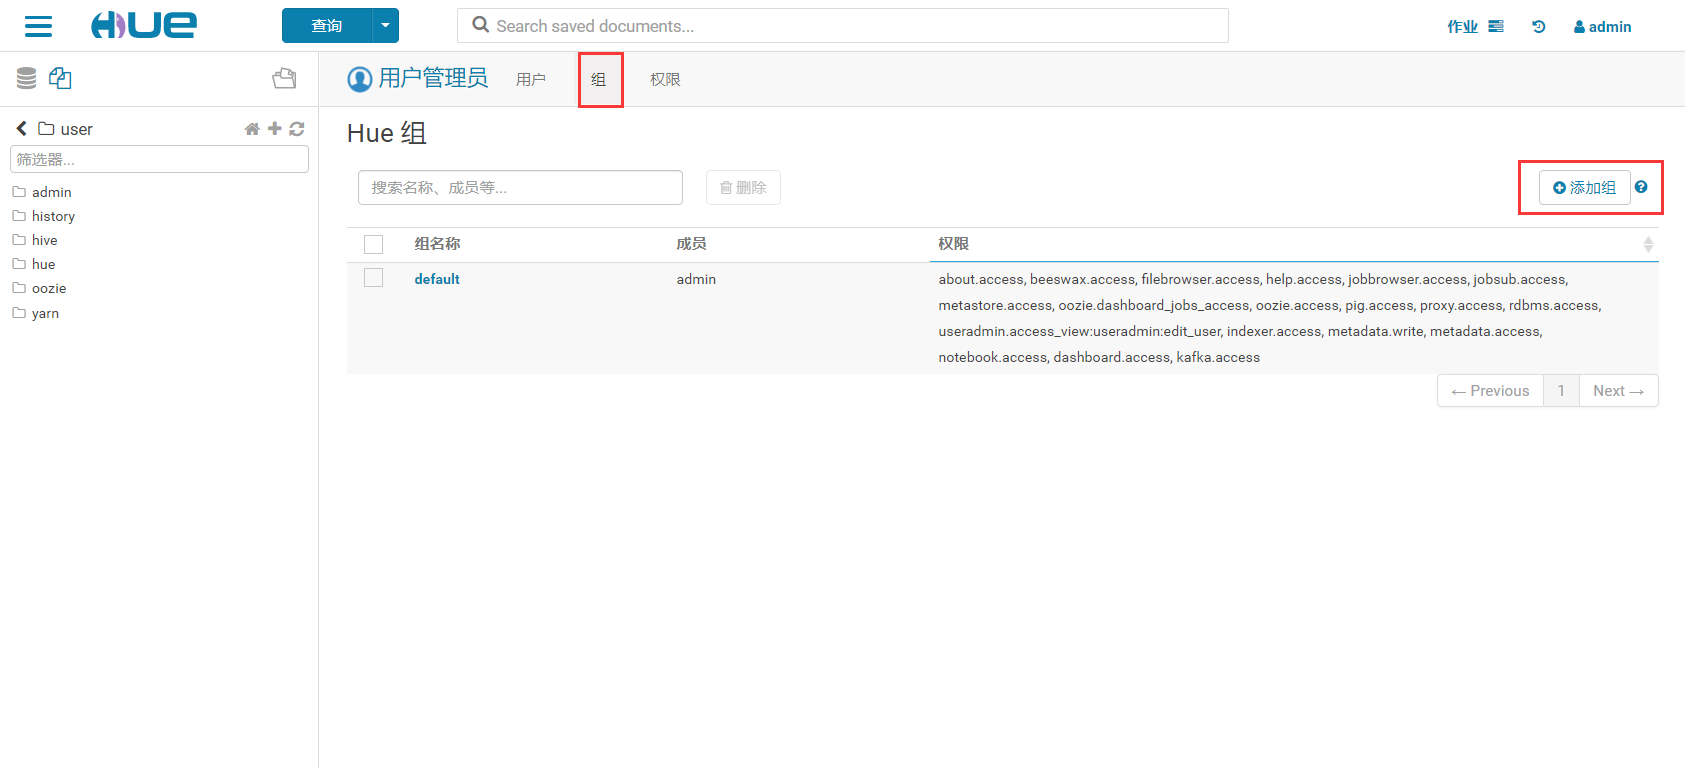Screen dimensions: 1685x768
Task: Open the yarn folder
Action: (45, 313)
